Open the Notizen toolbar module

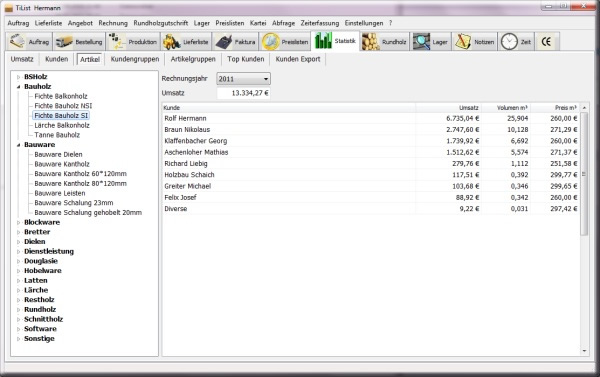(474, 42)
